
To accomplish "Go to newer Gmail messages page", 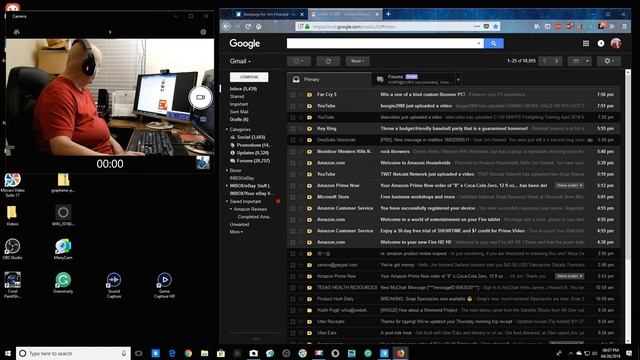I will (544, 61).
